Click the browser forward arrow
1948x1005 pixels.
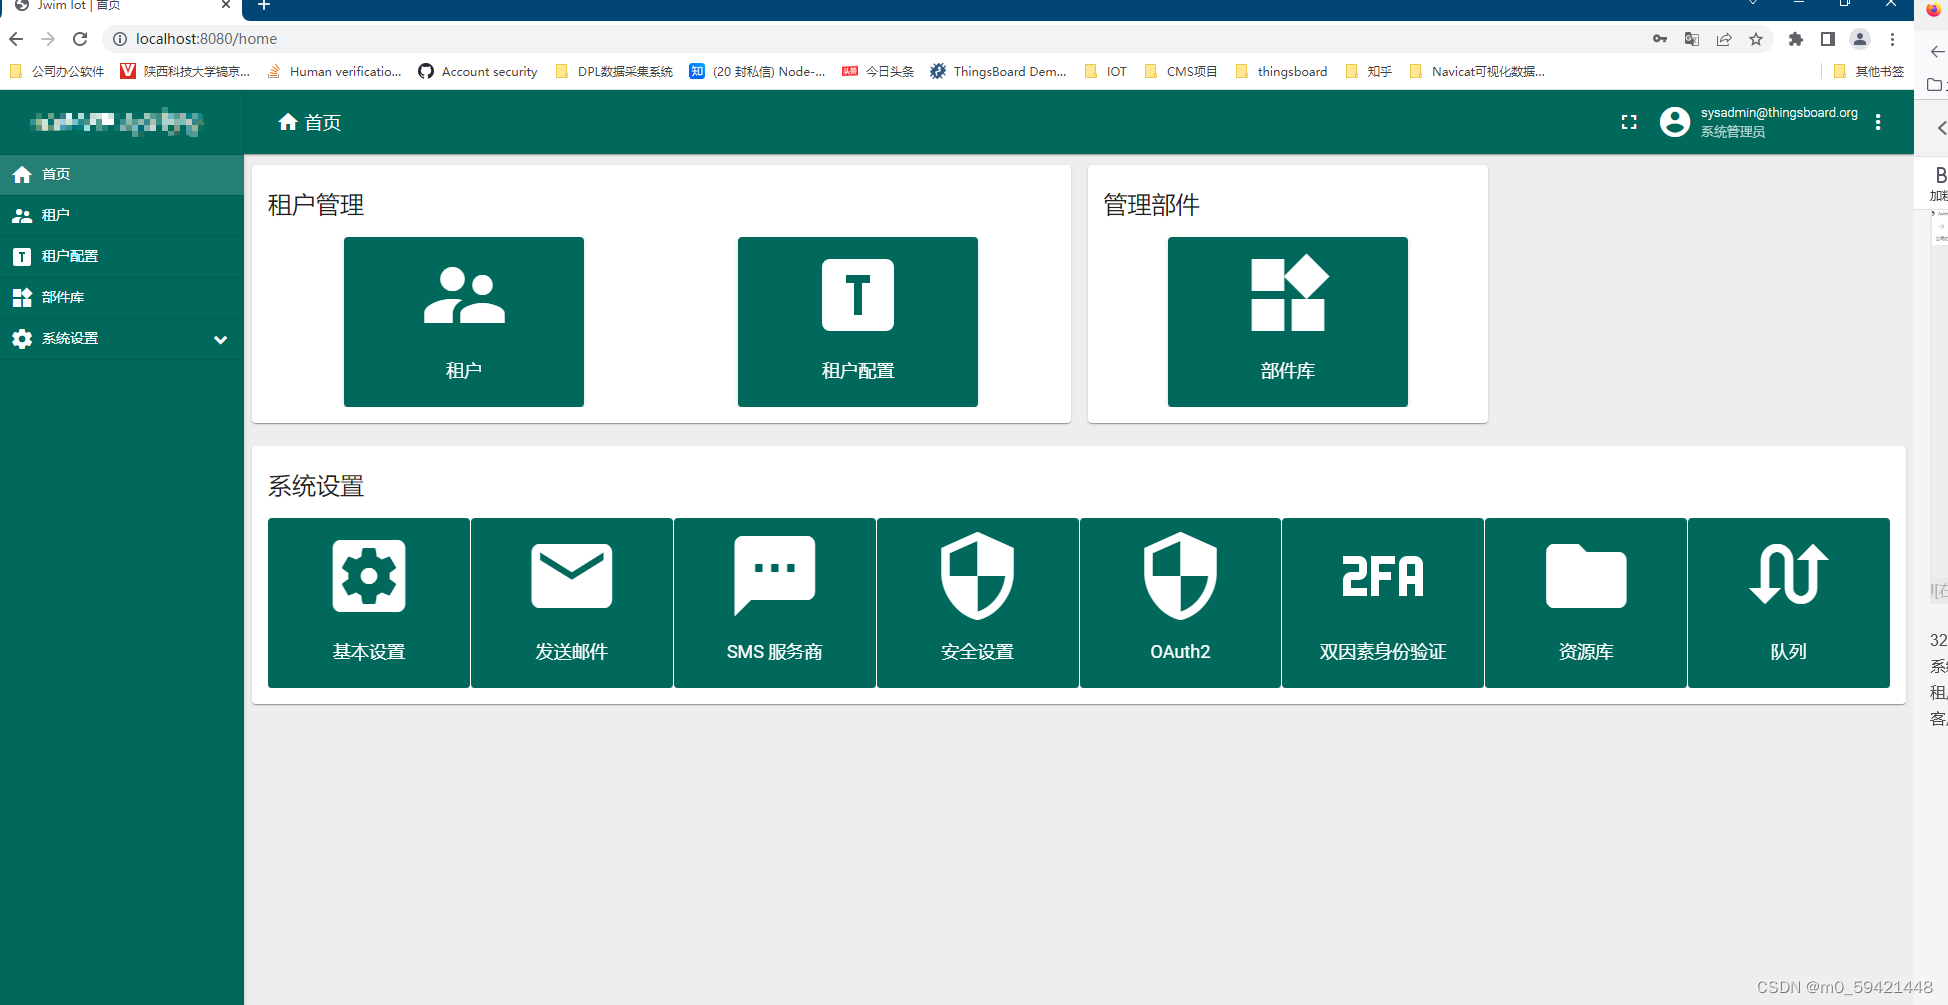(x=48, y=39)
